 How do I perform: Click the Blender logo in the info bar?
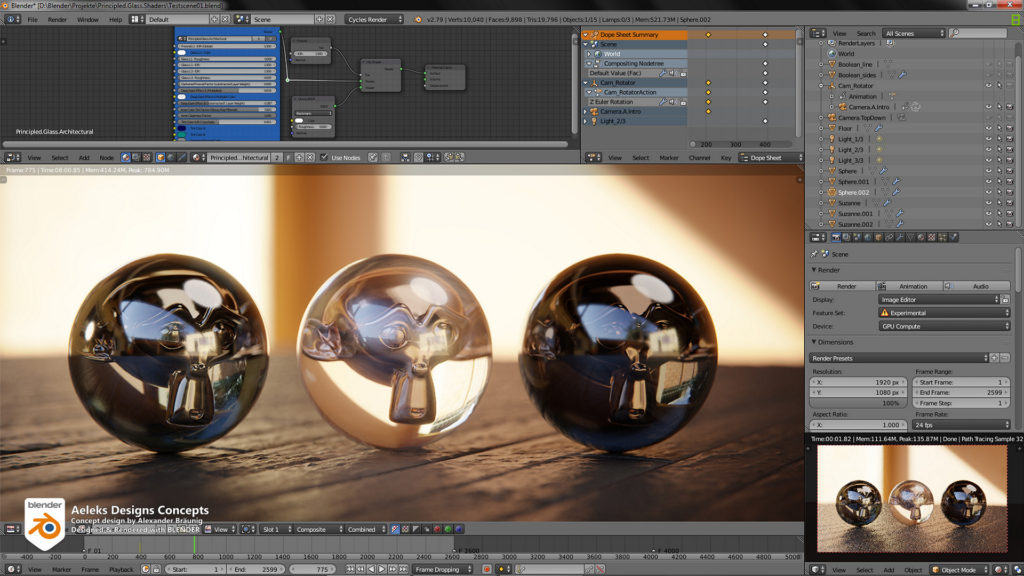click(x=418, y=20)
